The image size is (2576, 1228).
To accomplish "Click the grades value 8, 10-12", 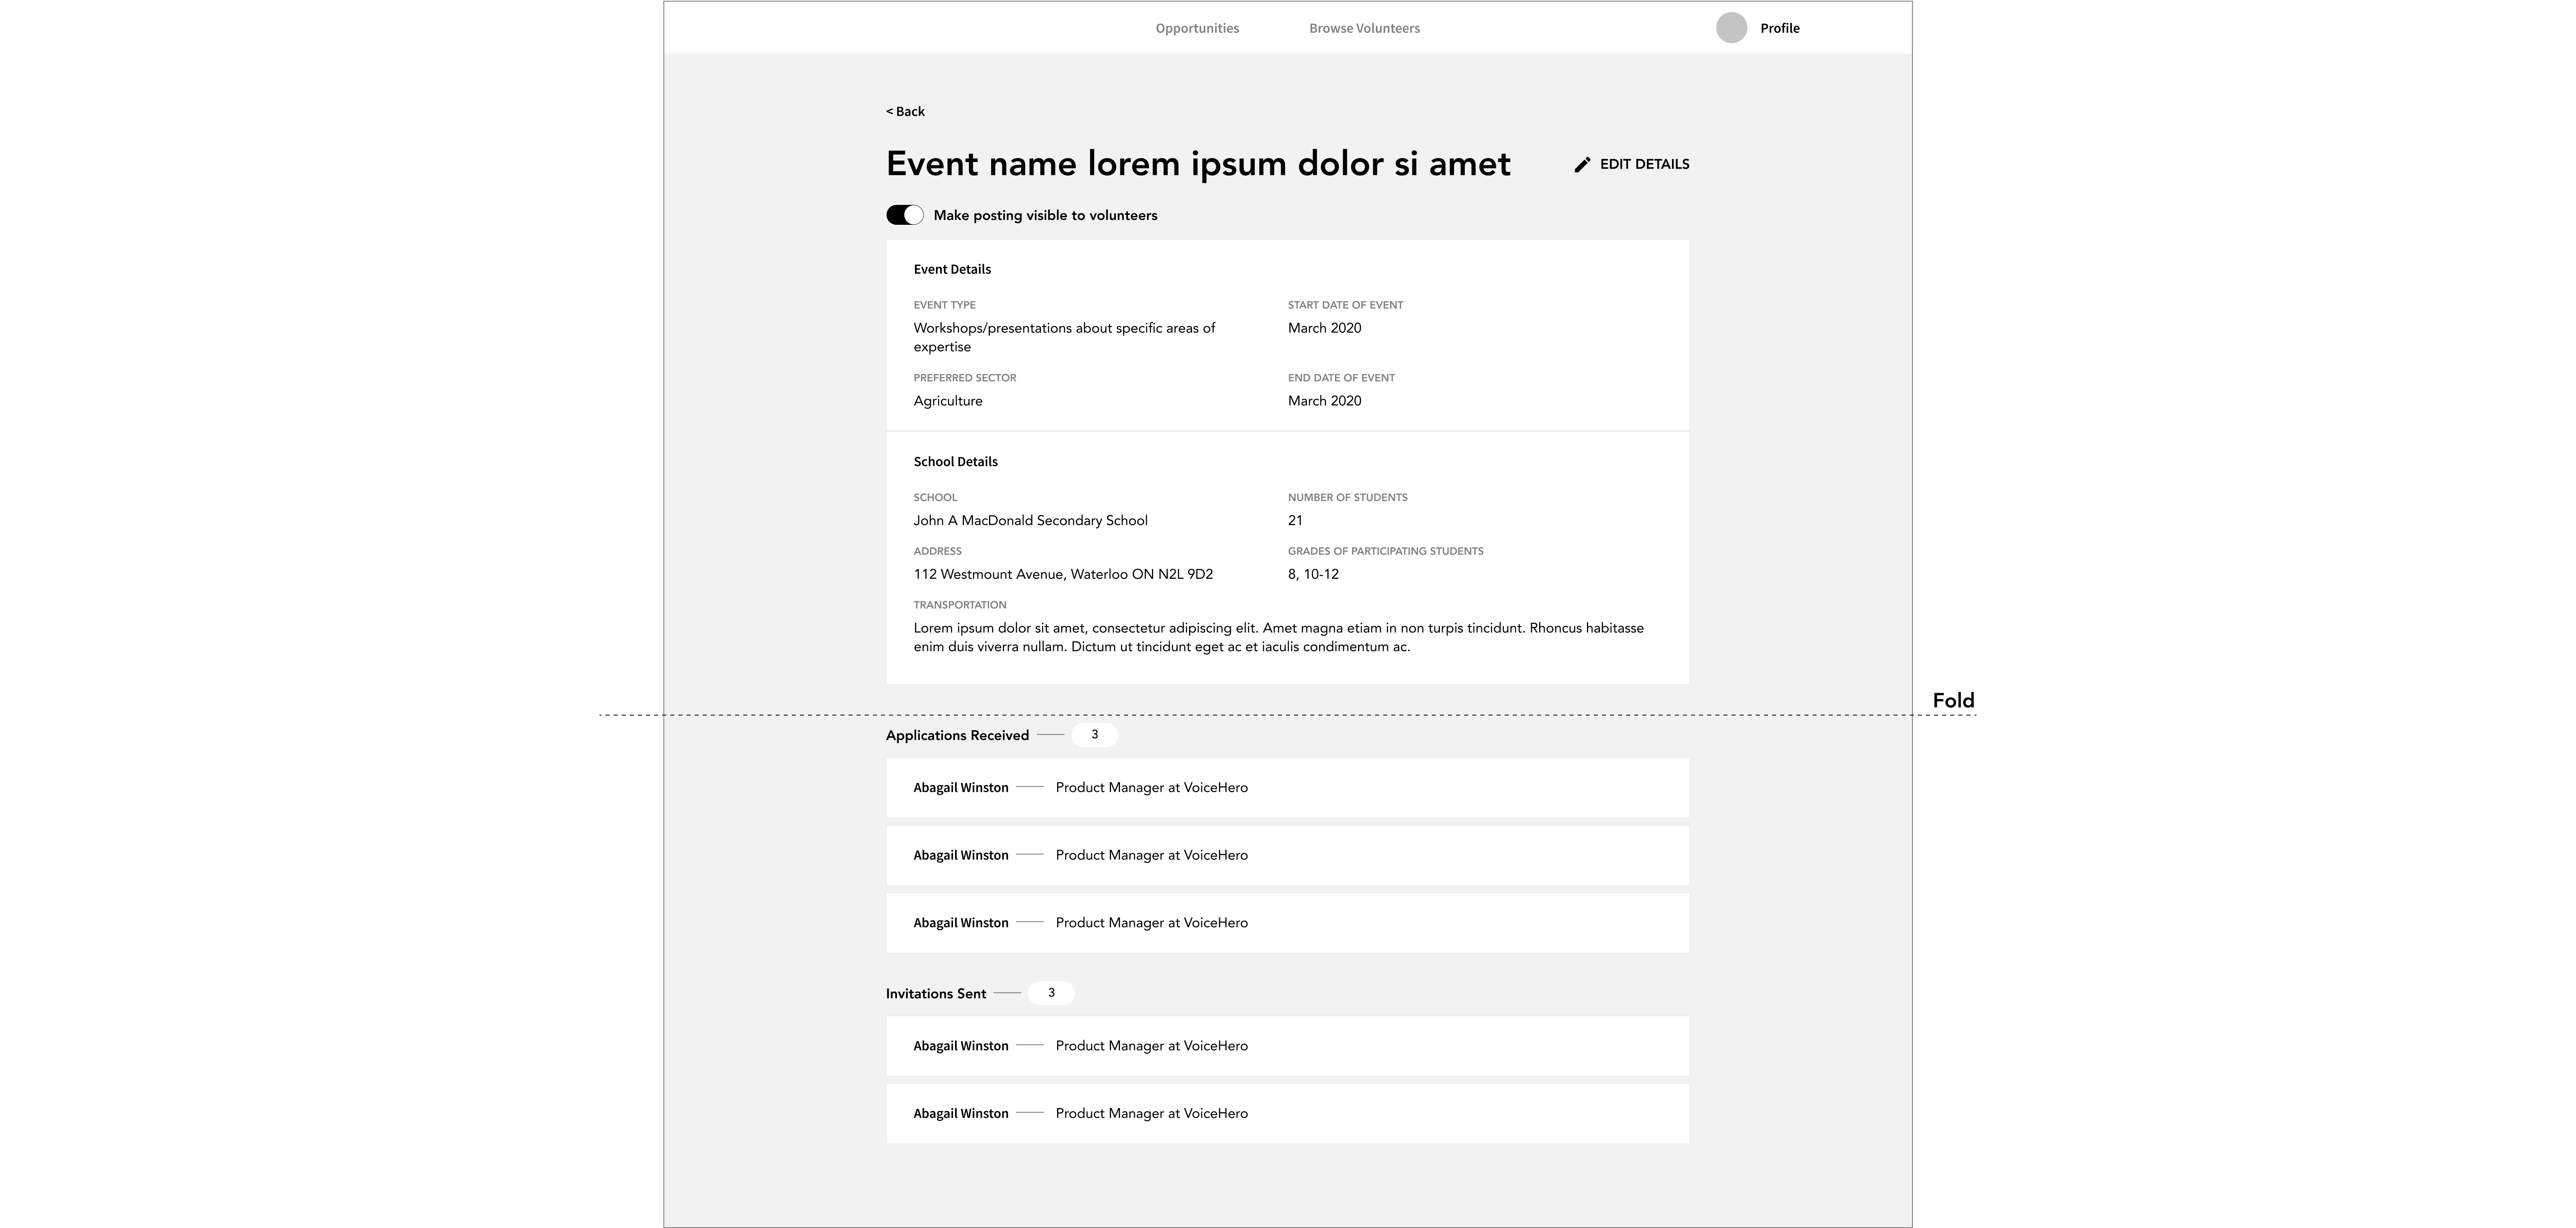I will (x=1313, y=574).
